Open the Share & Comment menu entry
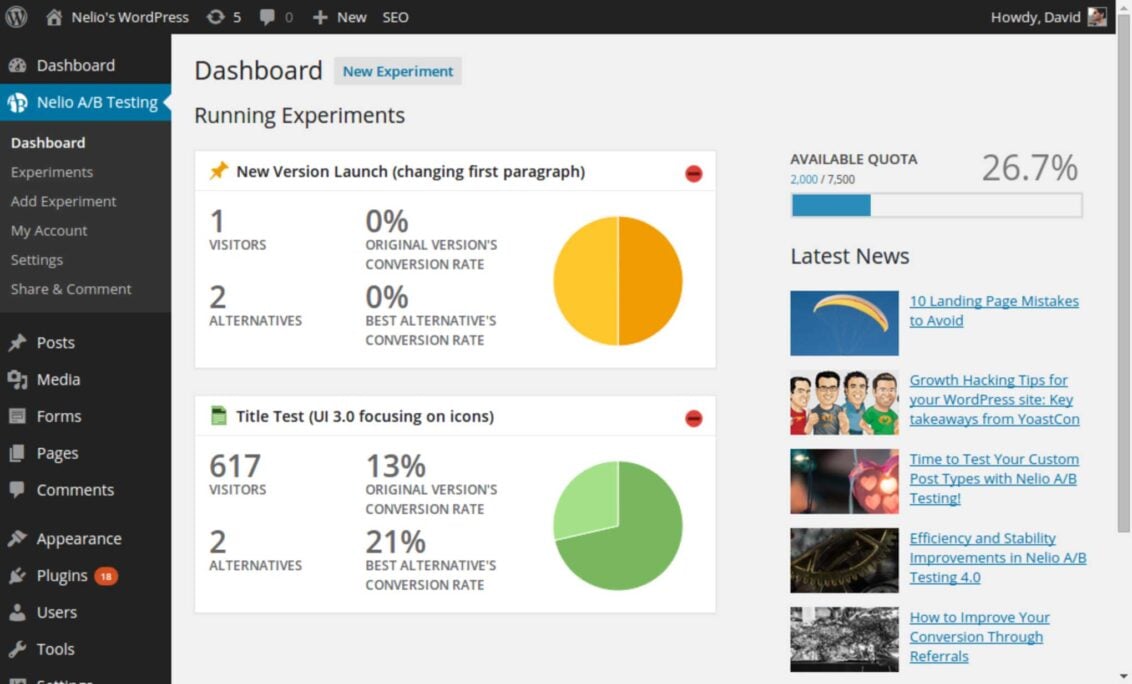 point(71,289)
